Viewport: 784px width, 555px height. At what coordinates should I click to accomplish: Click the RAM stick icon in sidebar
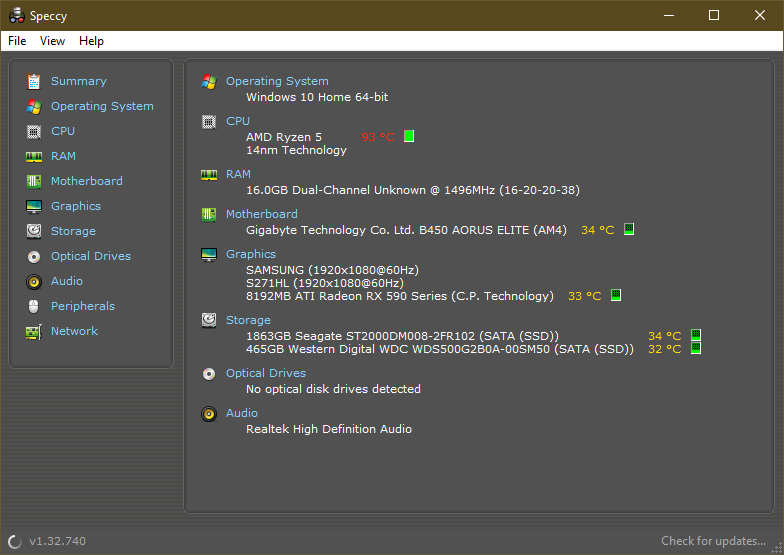(x=34, y=157)
